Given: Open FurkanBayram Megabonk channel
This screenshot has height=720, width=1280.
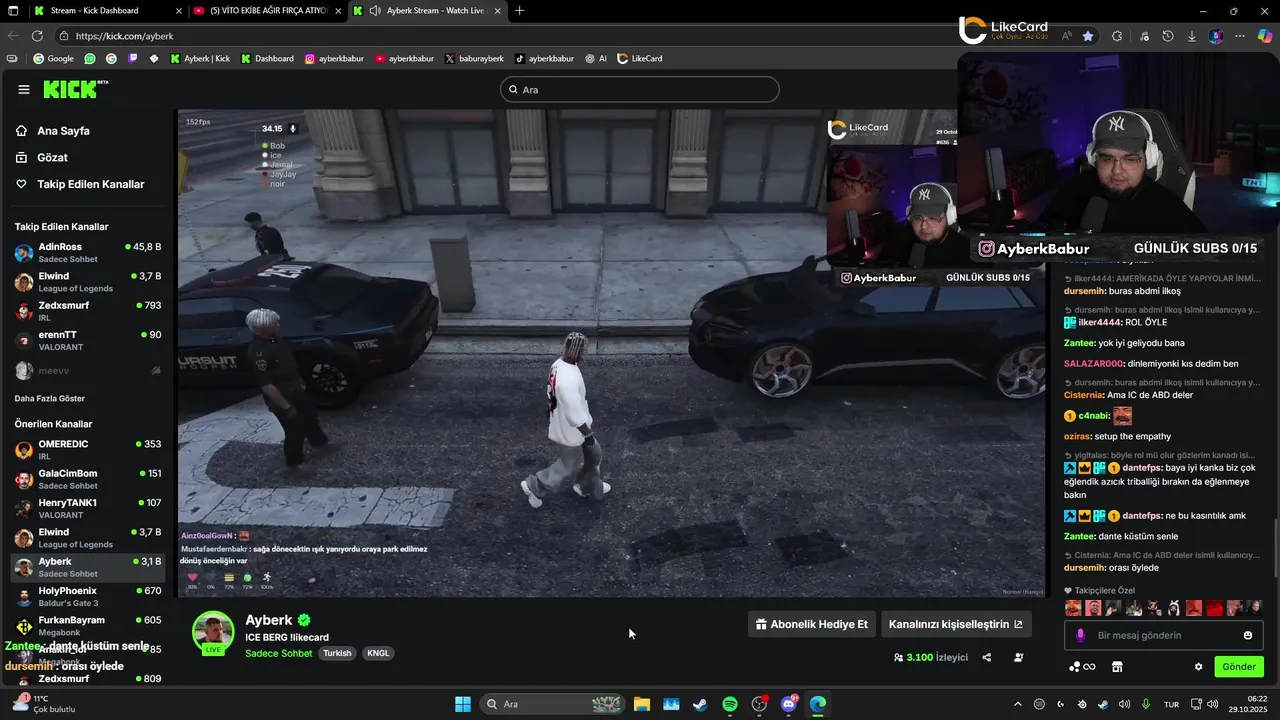Looking at the screenshot, I should [88, 626].
